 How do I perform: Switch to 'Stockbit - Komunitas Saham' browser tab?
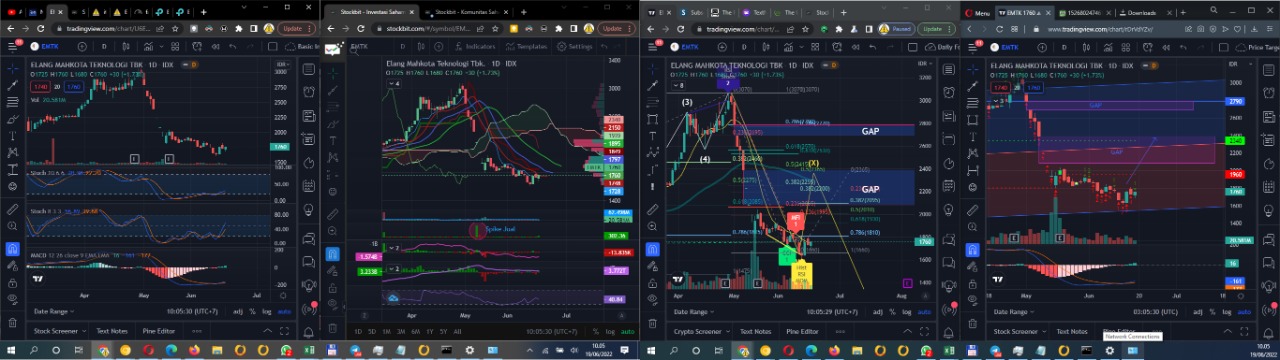(468, 12)
